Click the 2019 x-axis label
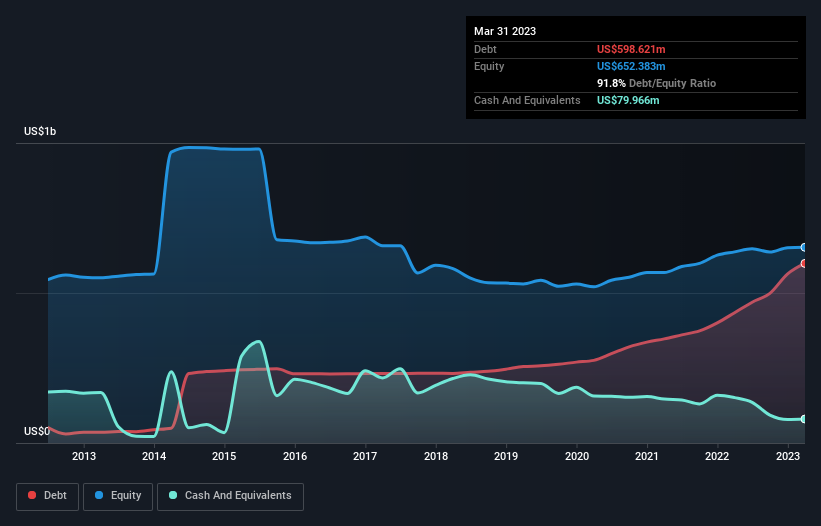 506,456
